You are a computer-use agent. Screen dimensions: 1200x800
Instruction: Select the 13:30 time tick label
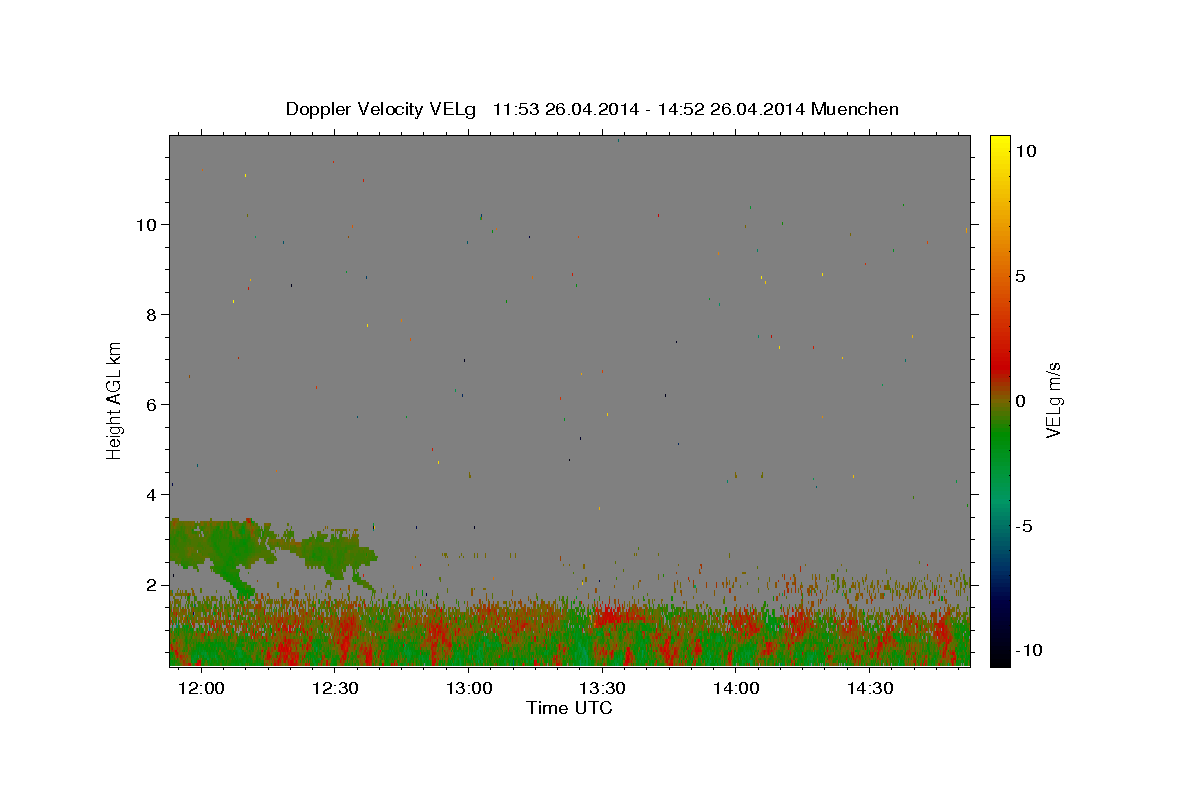click(x=603, y=688)
